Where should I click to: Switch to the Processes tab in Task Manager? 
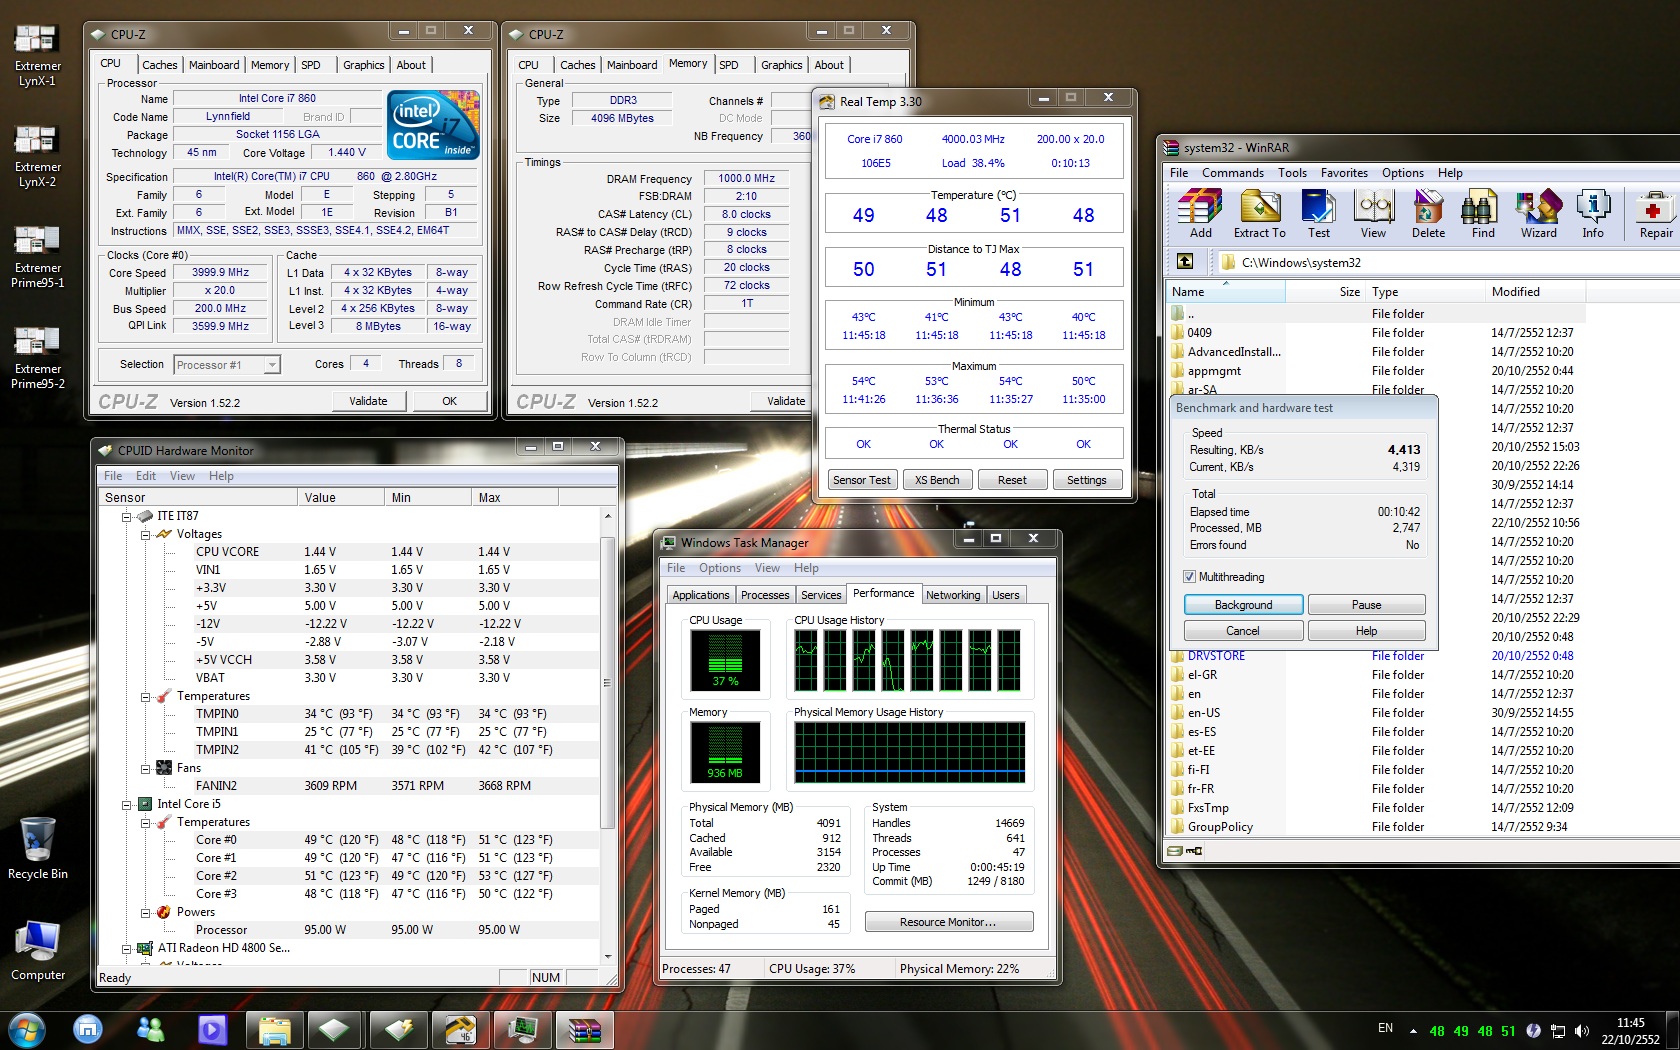pyautogui.click(x=765, y=595)
